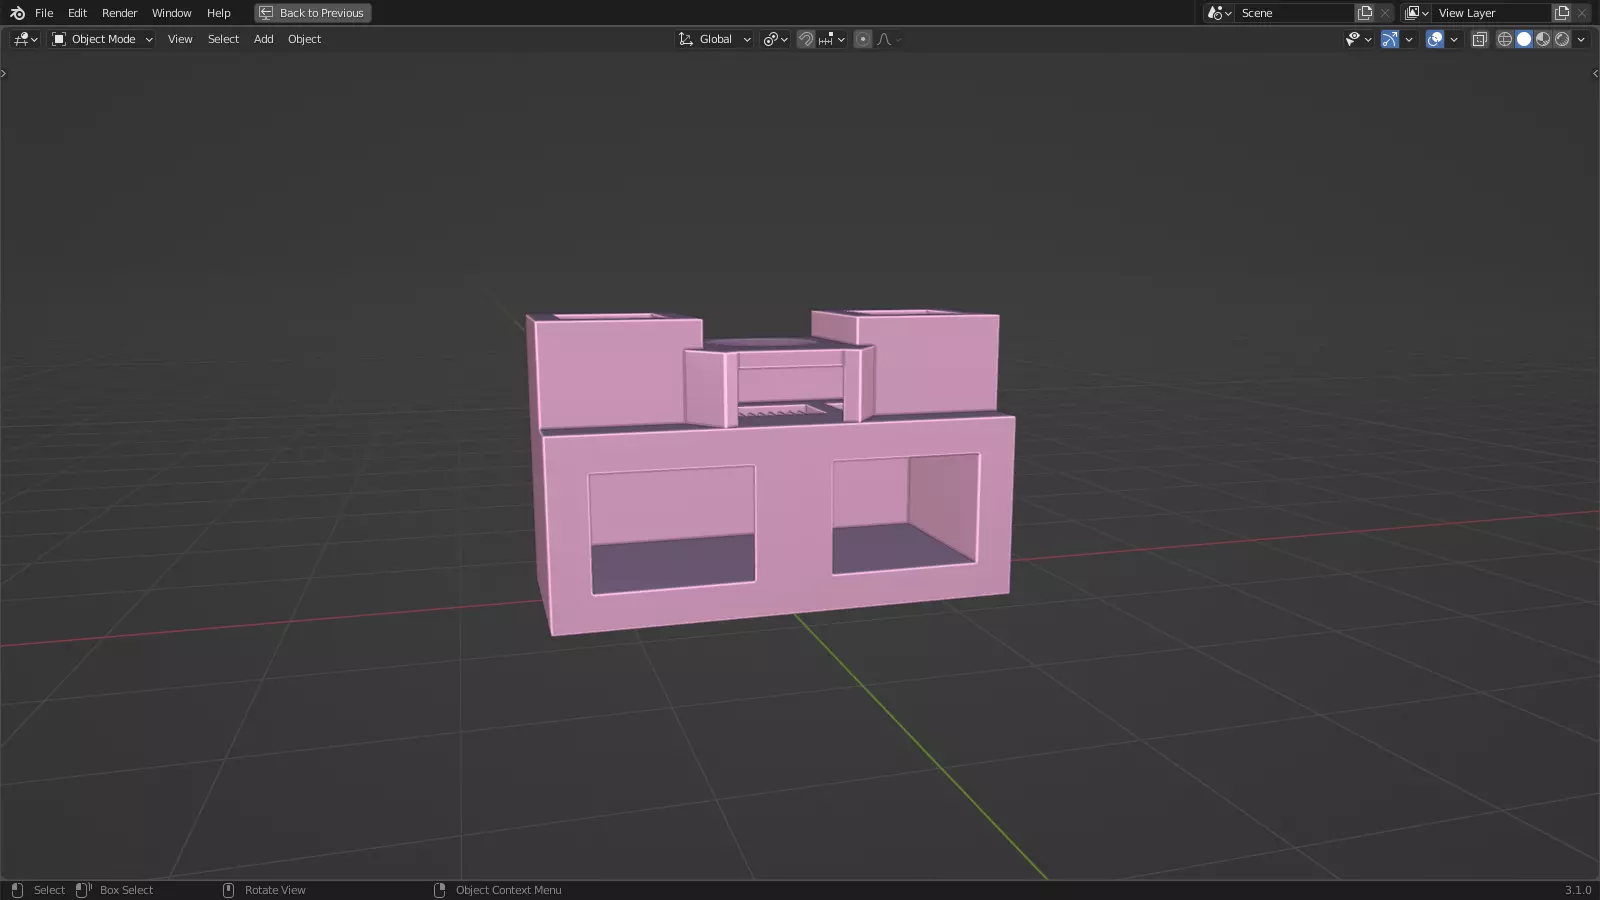
Task: Click the remove View Layer X icon
Action: point(1582,13)
